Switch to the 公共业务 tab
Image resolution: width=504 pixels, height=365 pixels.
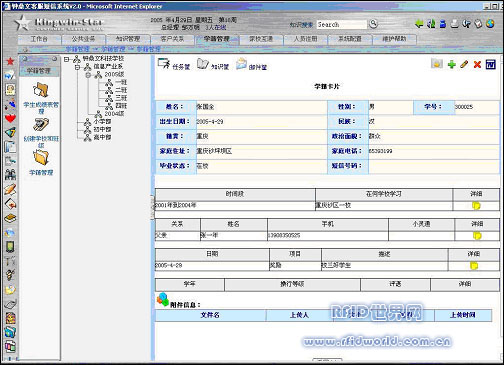pos(83,39)
